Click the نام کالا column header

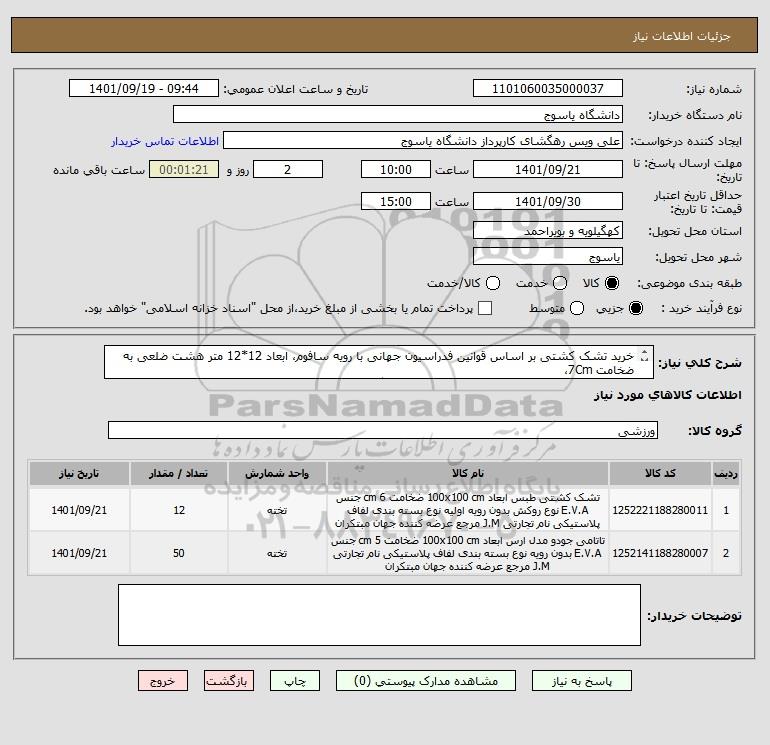tap(468, 473)
